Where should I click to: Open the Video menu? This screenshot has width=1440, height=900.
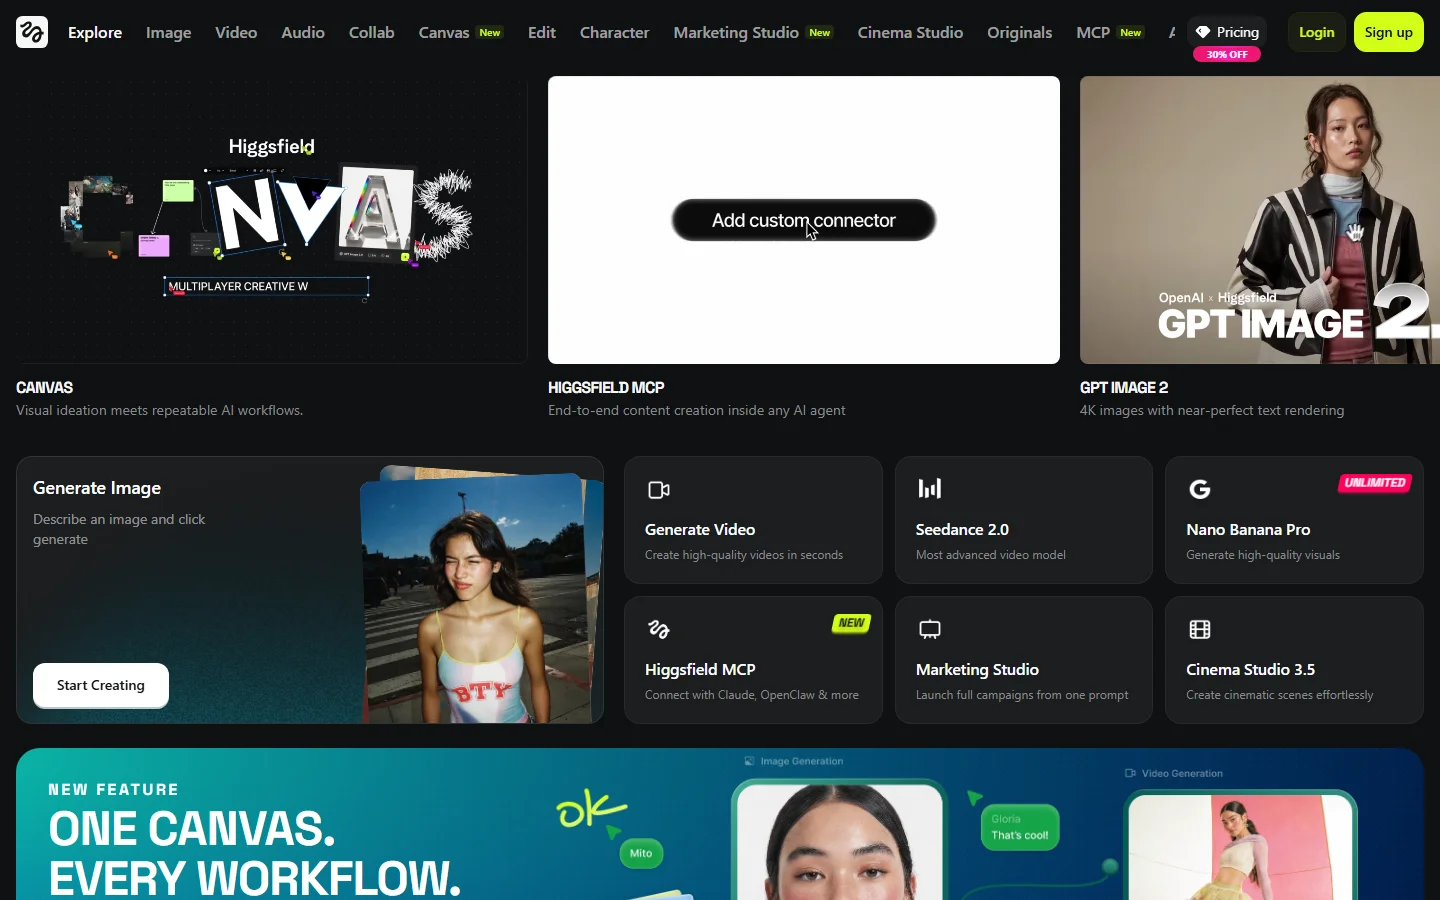(236, 32)
